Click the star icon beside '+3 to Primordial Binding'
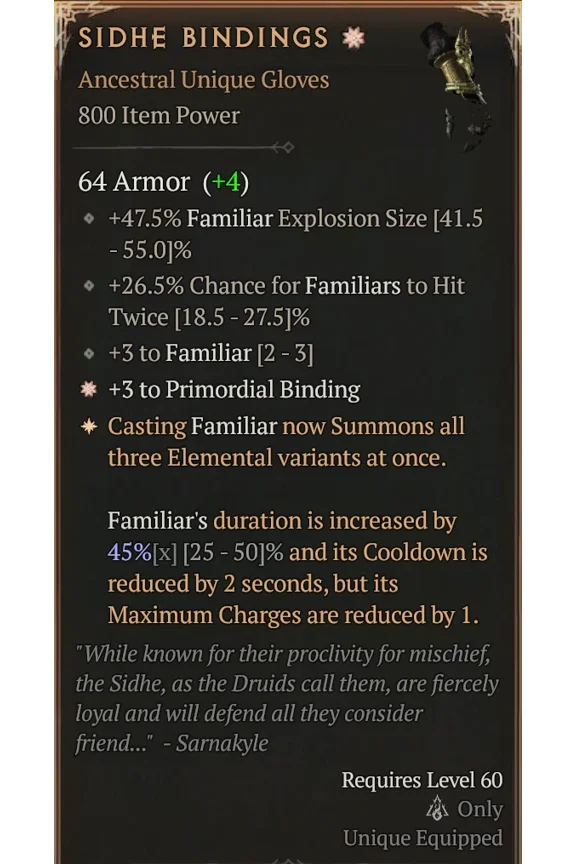The width and height of the screenshot is (576, 864). (88, 390)
